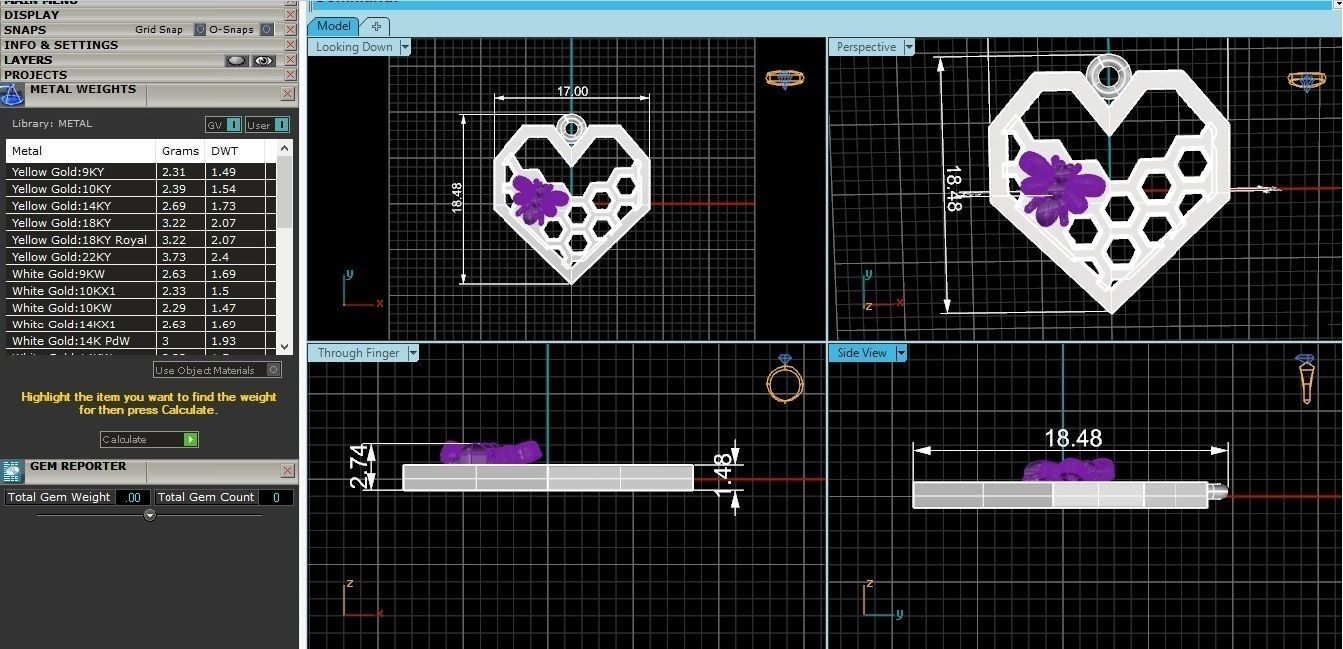Click the DWT column header

[236, 151]
